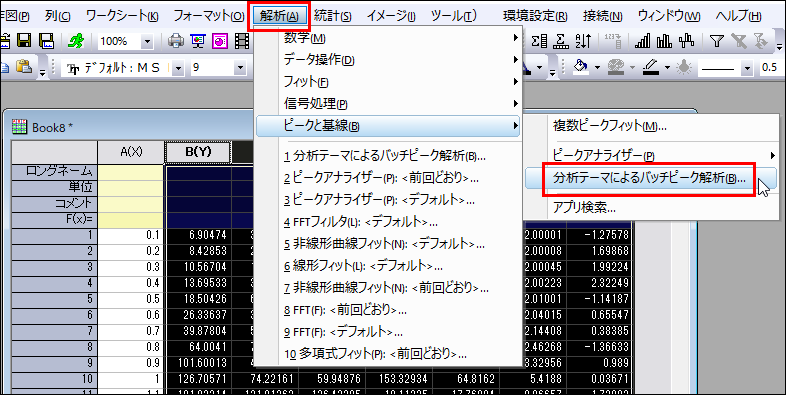Click the line width 0.5 field

[x=772, y=67]
